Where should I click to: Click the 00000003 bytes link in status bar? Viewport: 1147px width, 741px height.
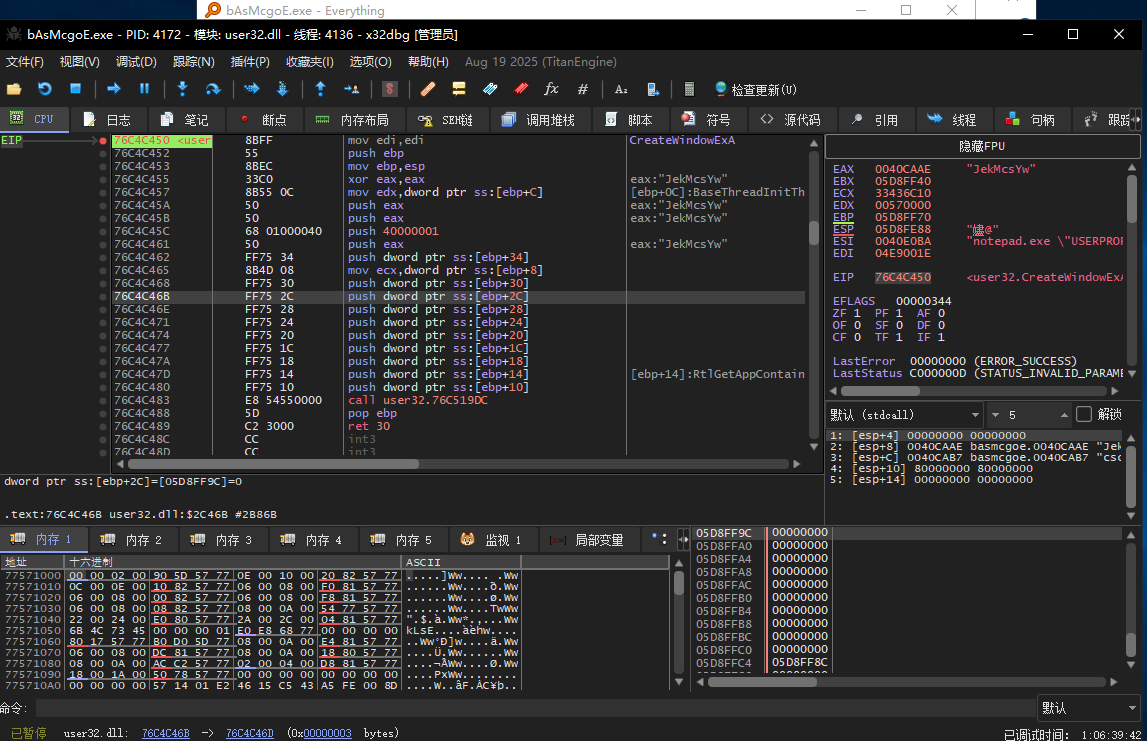(x=328, y=733)
